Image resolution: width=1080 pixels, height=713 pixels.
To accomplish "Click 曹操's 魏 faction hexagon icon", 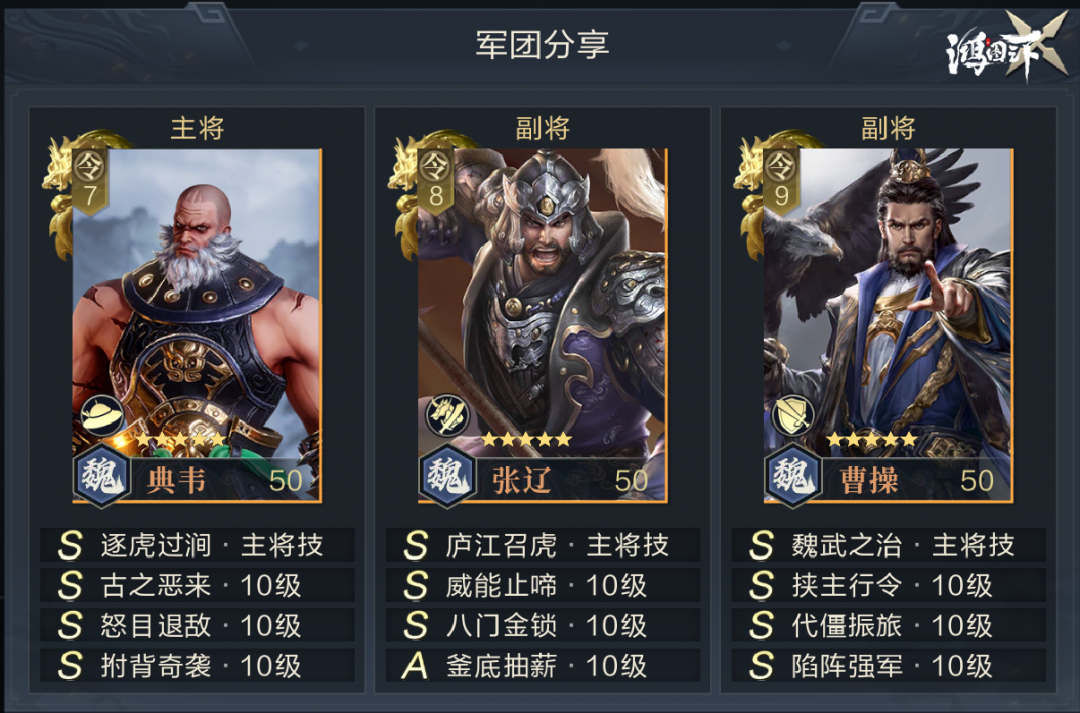I will click(793, 476).
